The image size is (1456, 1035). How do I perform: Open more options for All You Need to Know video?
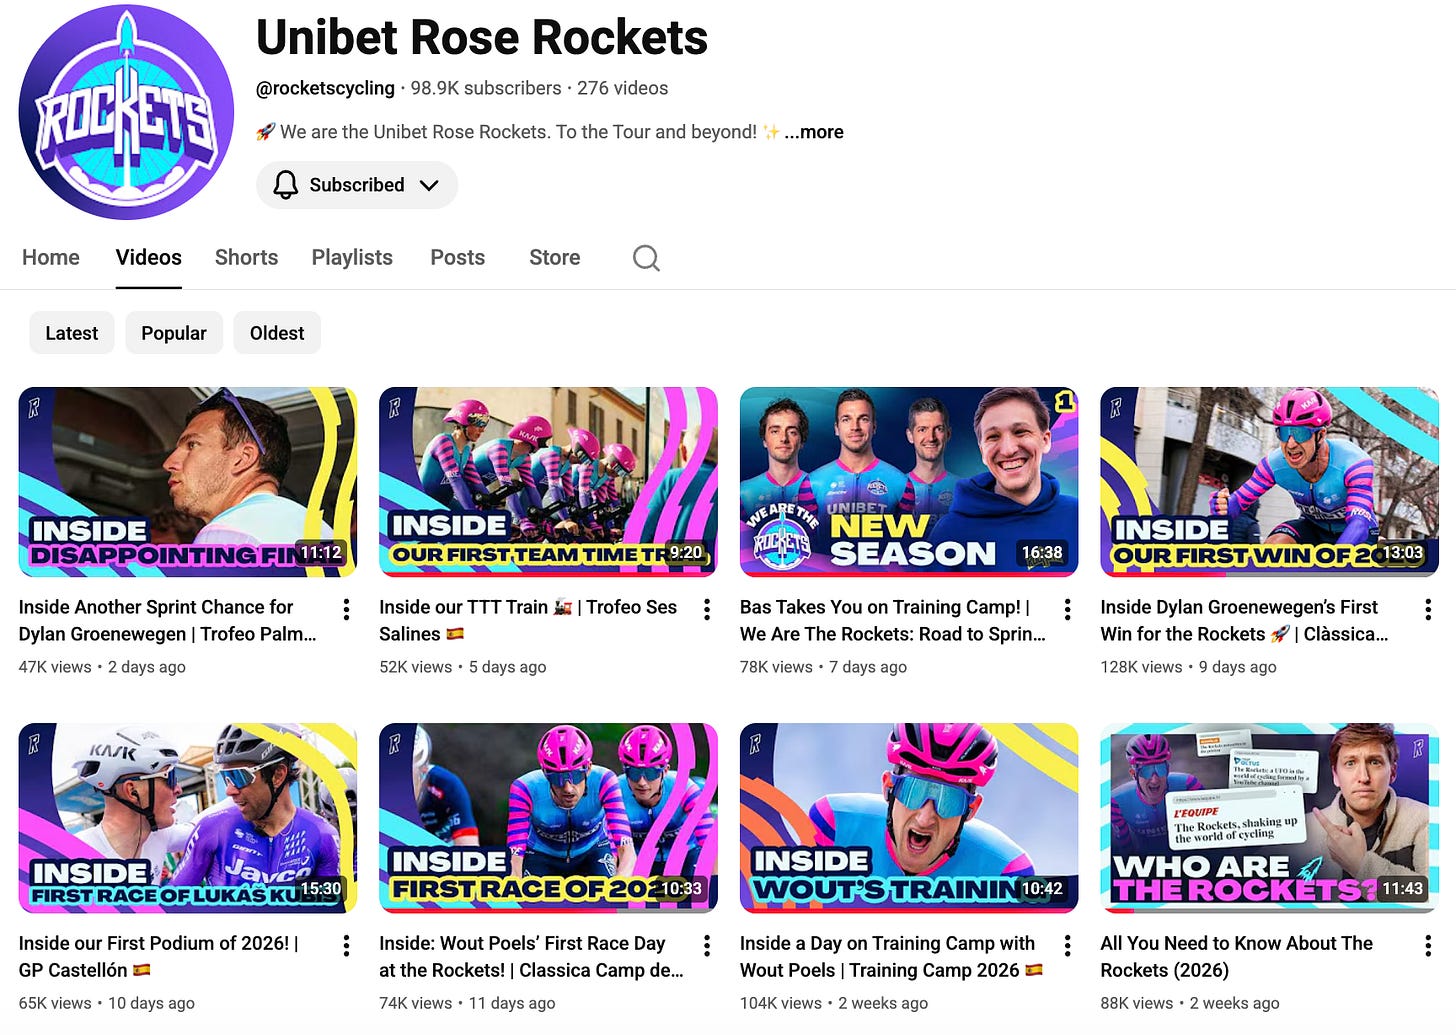tap(1427, 945)
